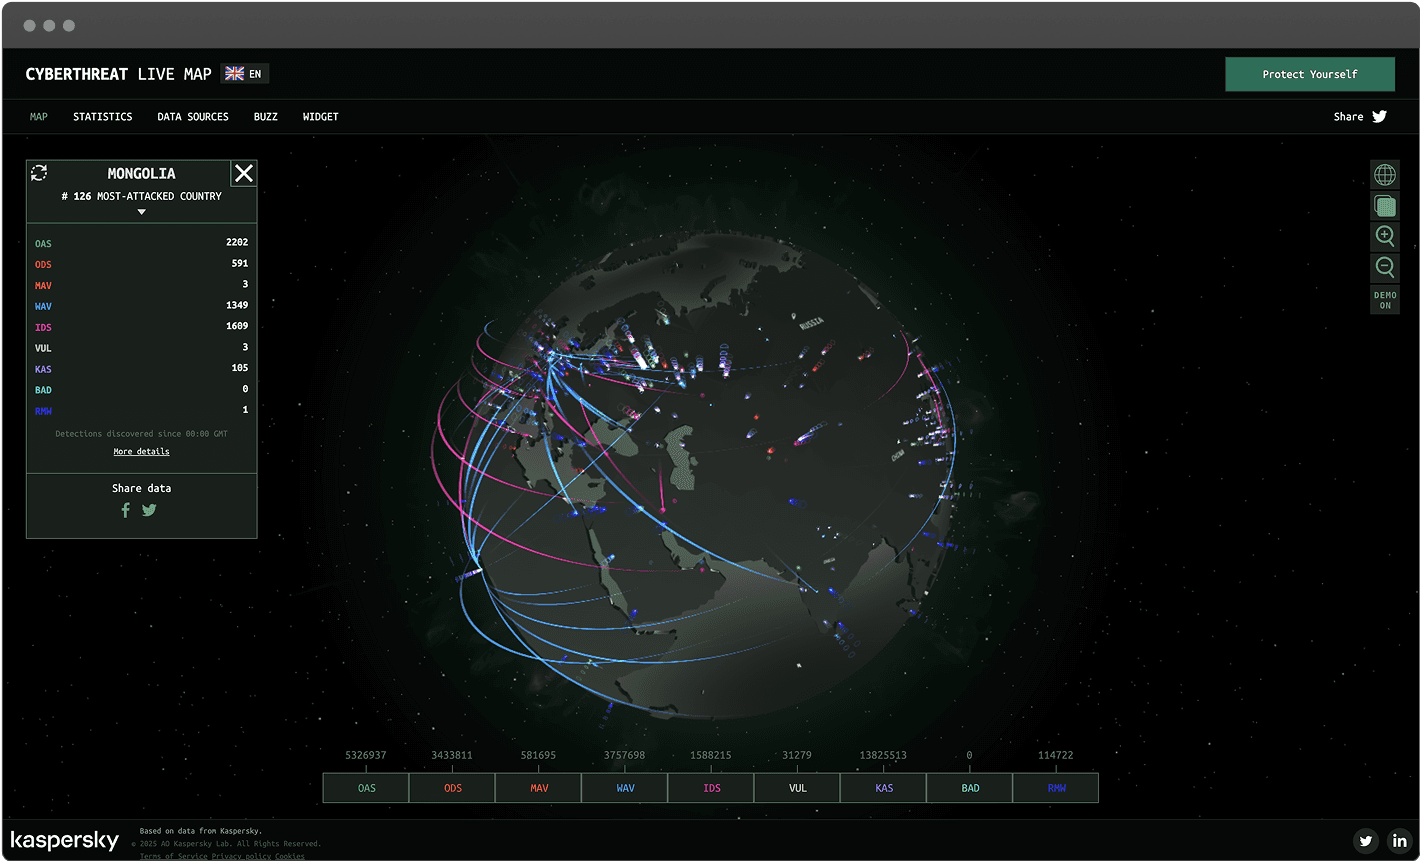
Task: Click '# 126 MOST-ATTACKED COUNTRY' text
Action: [141, 196]
